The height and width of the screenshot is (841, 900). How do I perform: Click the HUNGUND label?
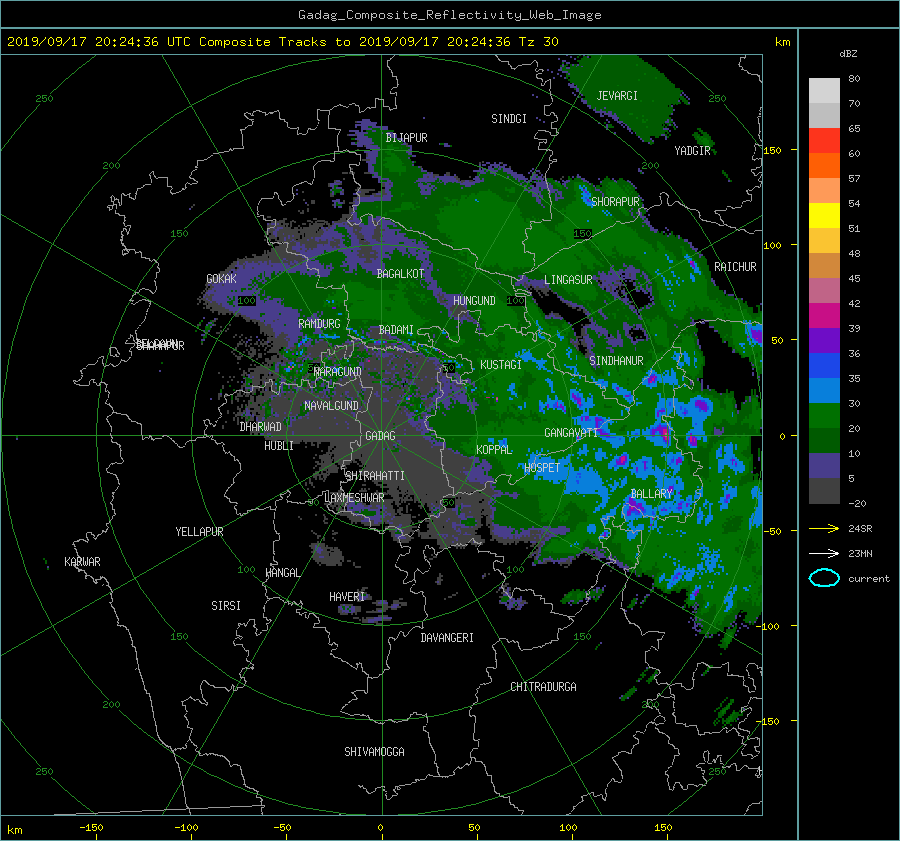(x=474, y=301)
